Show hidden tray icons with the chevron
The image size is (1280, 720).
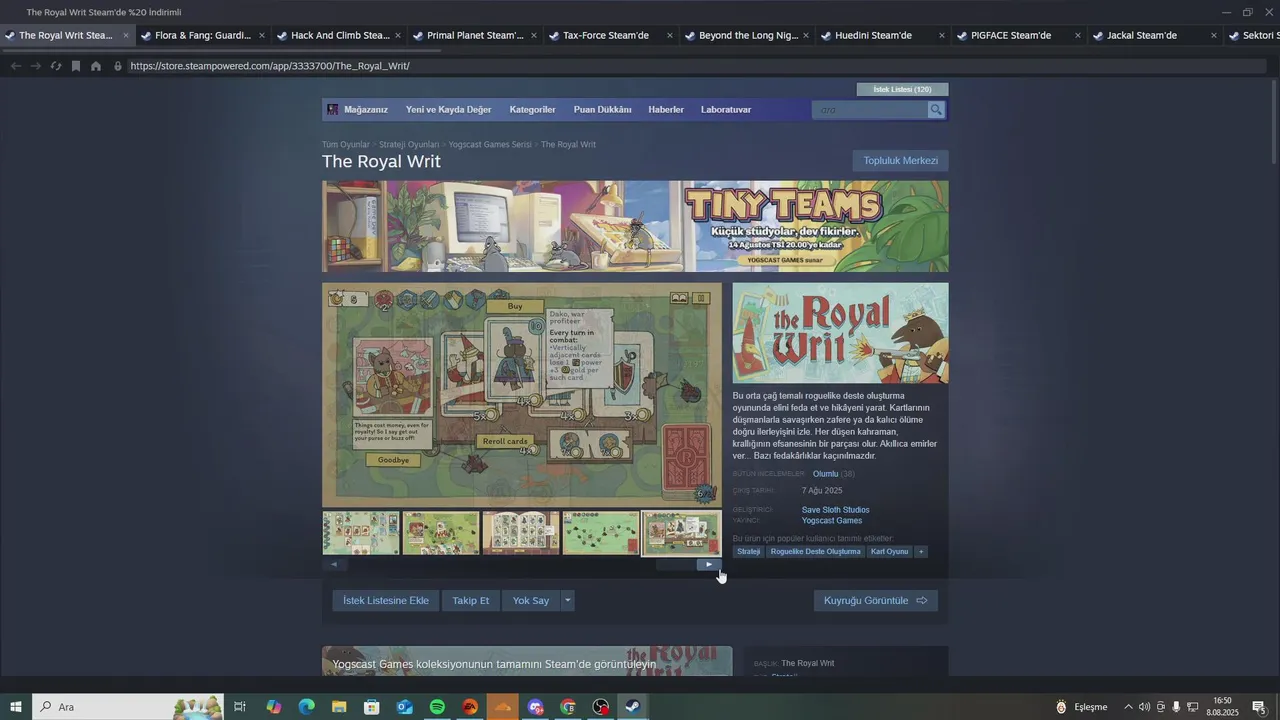tap(1128, 707)
